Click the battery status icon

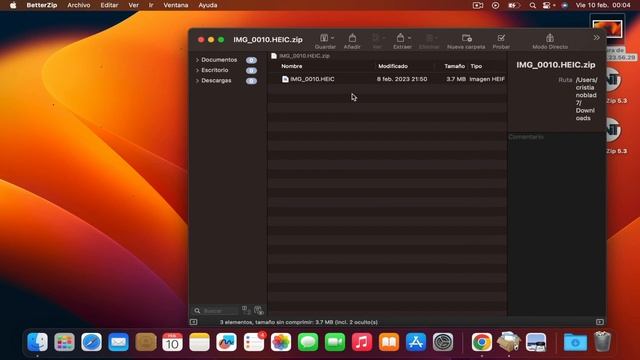(513, 5)
